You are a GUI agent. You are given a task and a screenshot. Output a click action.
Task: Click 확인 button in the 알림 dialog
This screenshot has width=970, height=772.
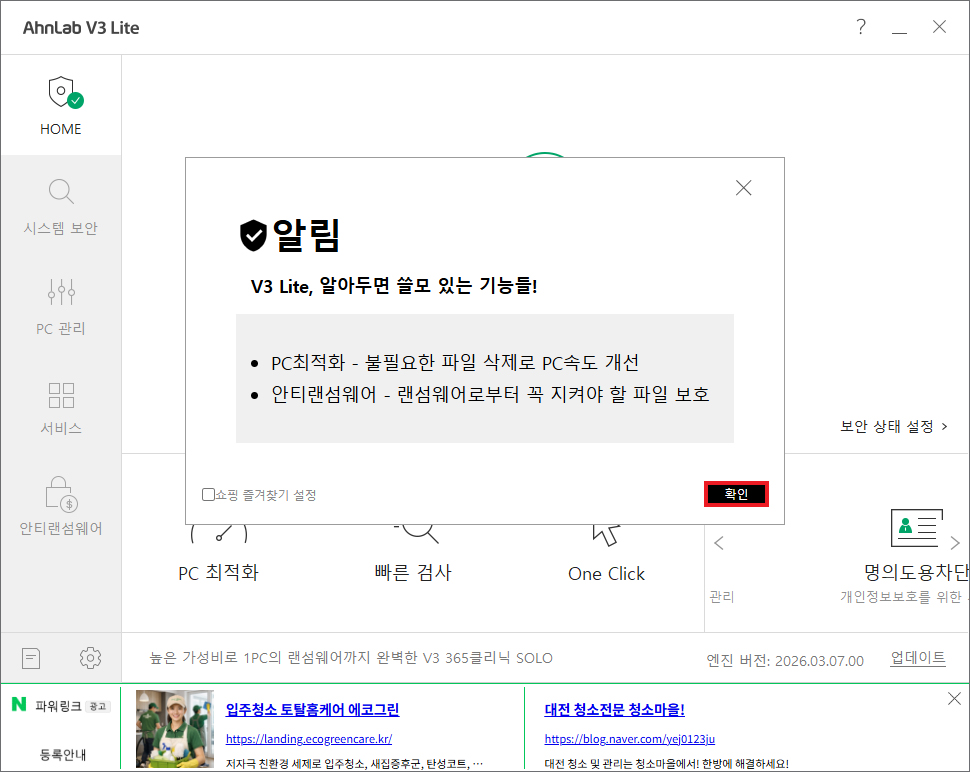[736, 494]
